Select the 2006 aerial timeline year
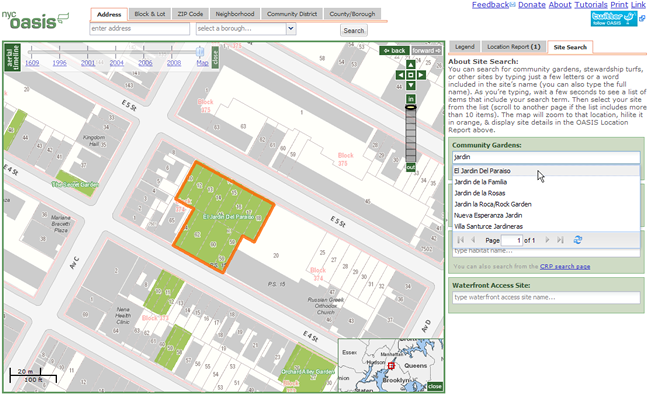This screenshot has height=396, width=650. pos(145,63)
